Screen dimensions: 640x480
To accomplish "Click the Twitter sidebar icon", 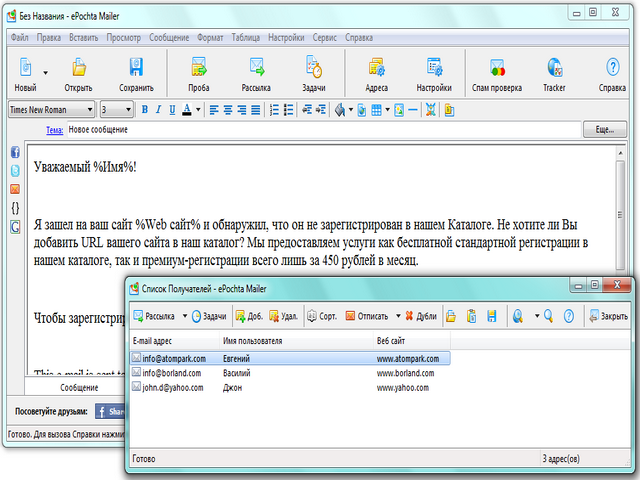I will pos(15,171).
